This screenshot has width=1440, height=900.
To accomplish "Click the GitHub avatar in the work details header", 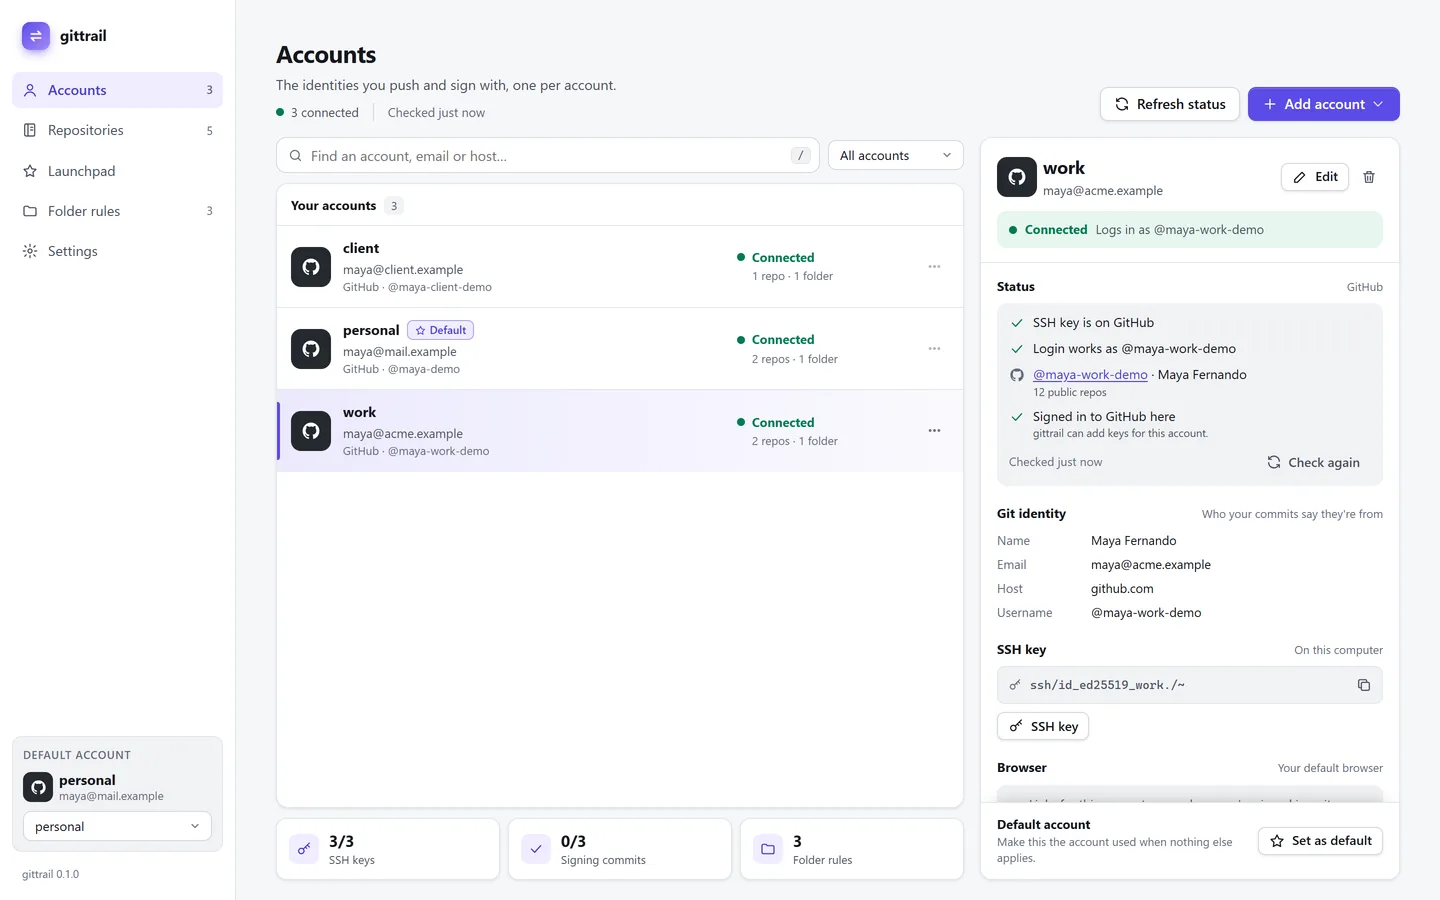I will (x=1017, y=177).
